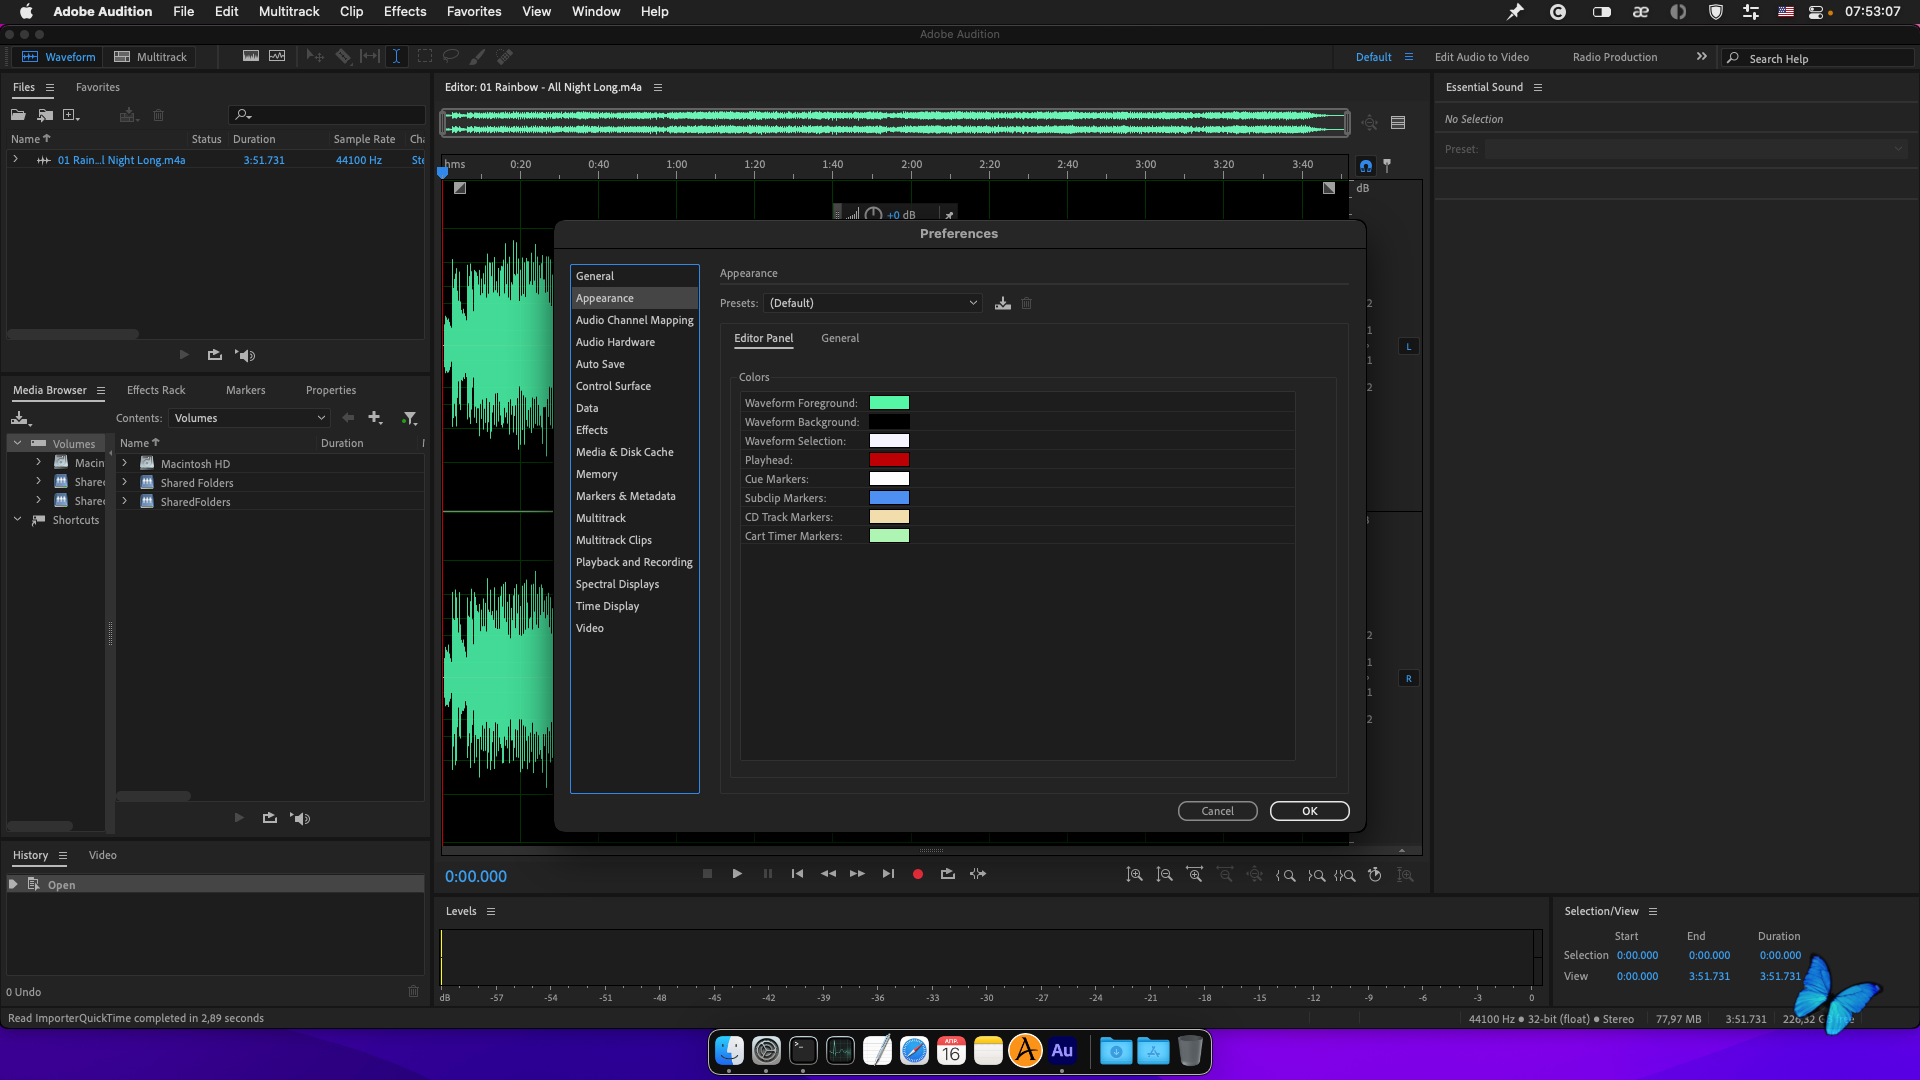Click Loop Playback icon in transport

(947, 874)
